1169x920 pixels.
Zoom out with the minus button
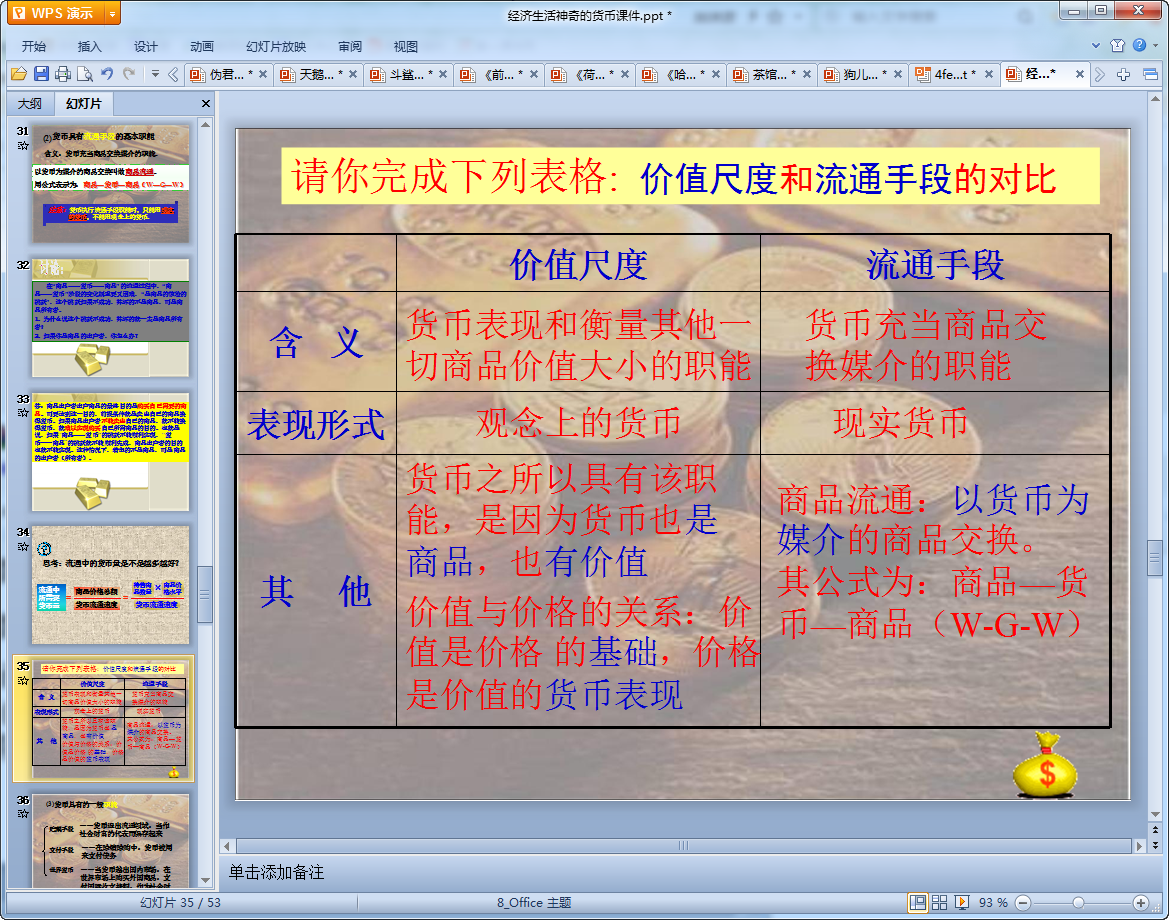(1024, 903)
